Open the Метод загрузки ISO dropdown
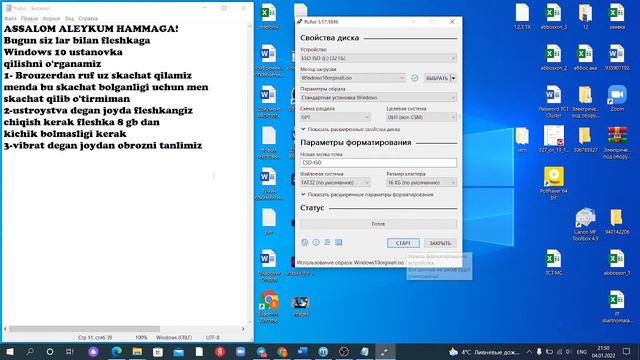 click(353, 78)
